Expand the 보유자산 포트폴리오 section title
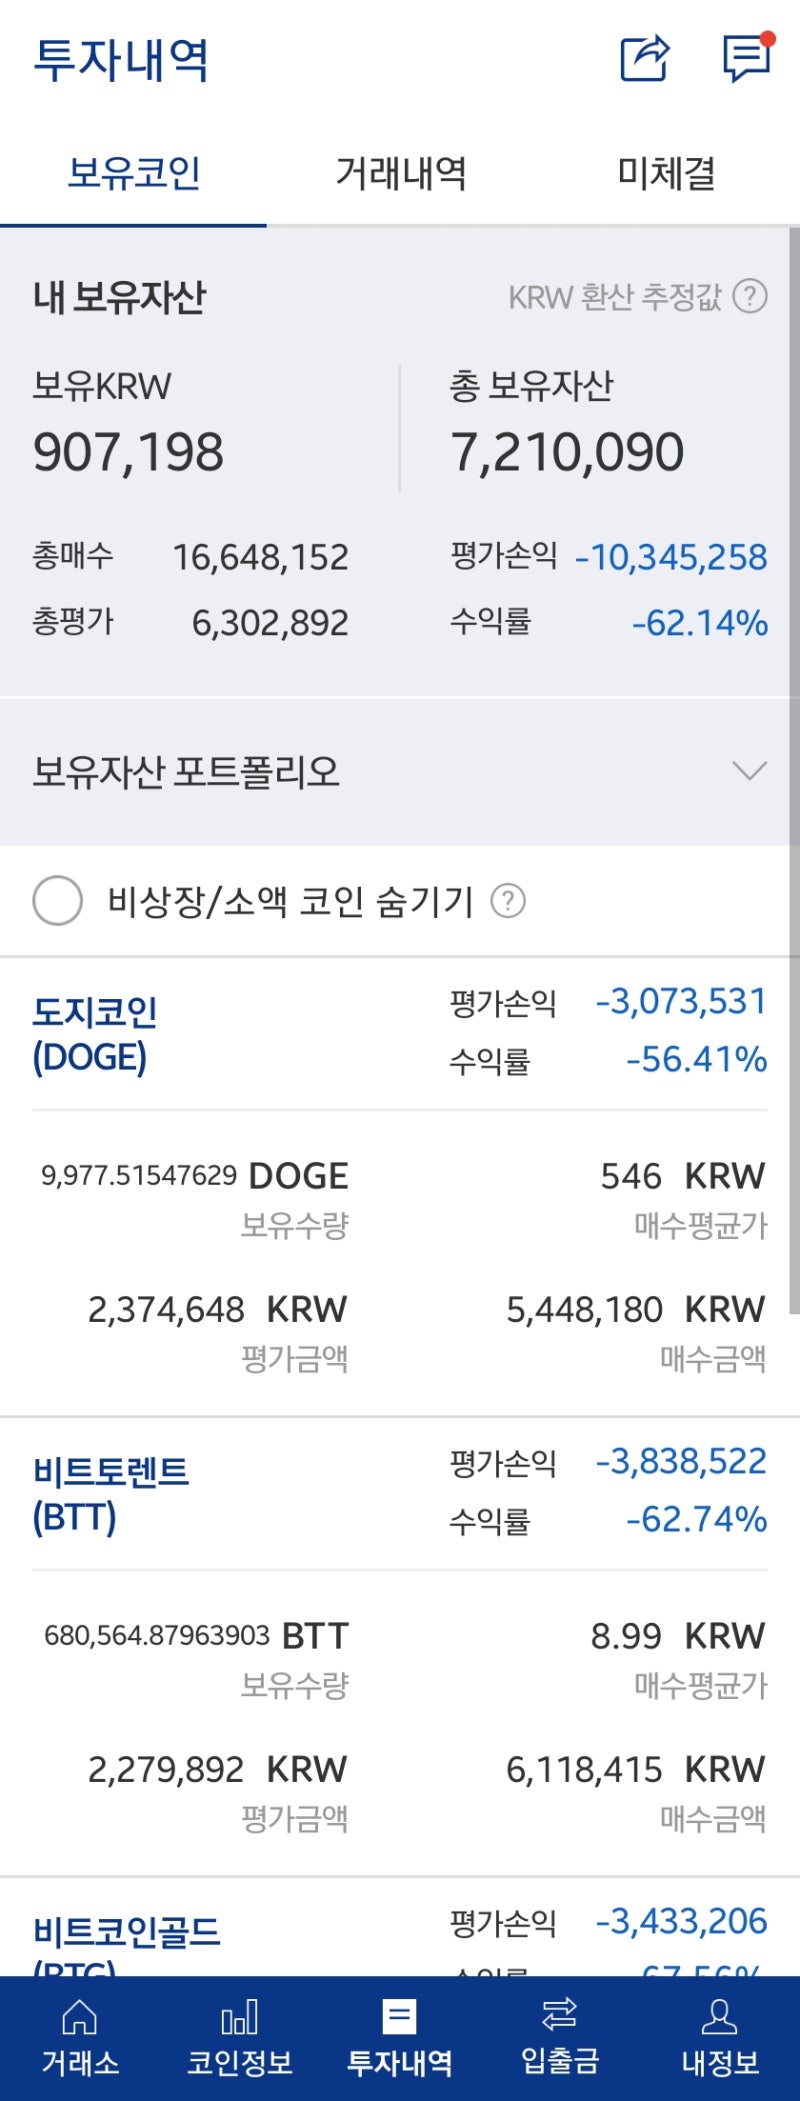 (186, 771)
